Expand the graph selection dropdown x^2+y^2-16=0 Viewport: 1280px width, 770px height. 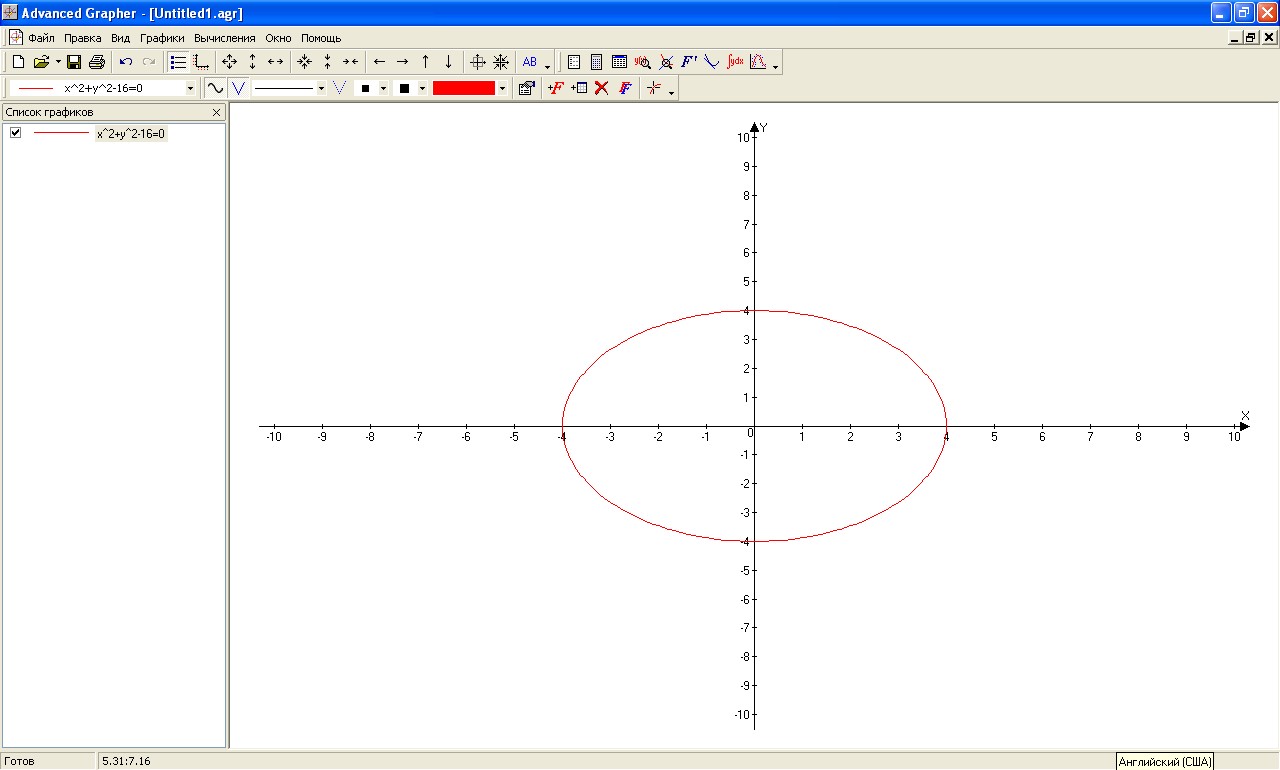pyautogui.click(x=190, y=88)
